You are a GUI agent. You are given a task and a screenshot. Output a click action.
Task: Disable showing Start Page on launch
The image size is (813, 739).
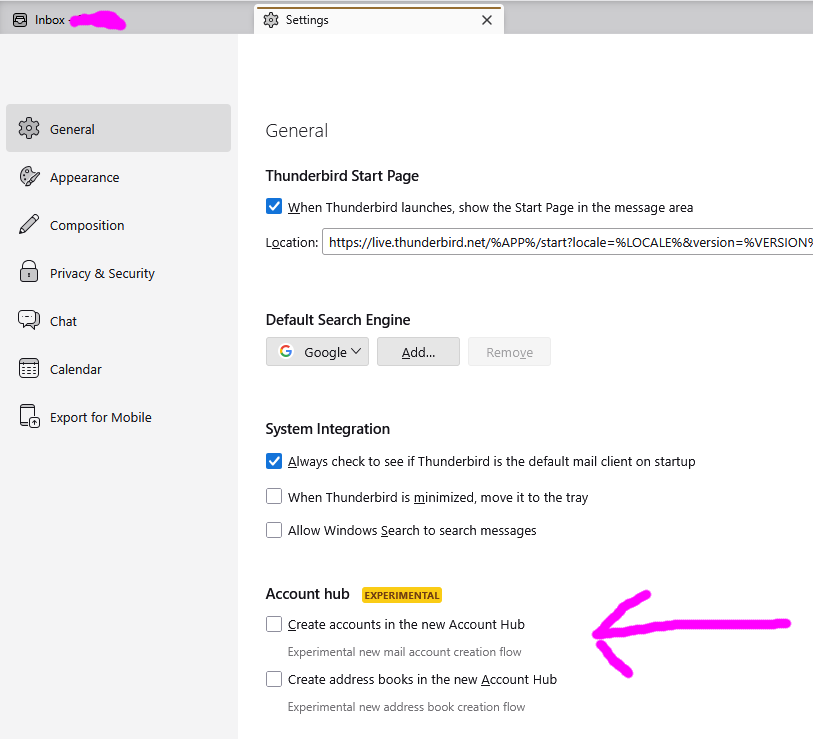(x=274, y=207)
